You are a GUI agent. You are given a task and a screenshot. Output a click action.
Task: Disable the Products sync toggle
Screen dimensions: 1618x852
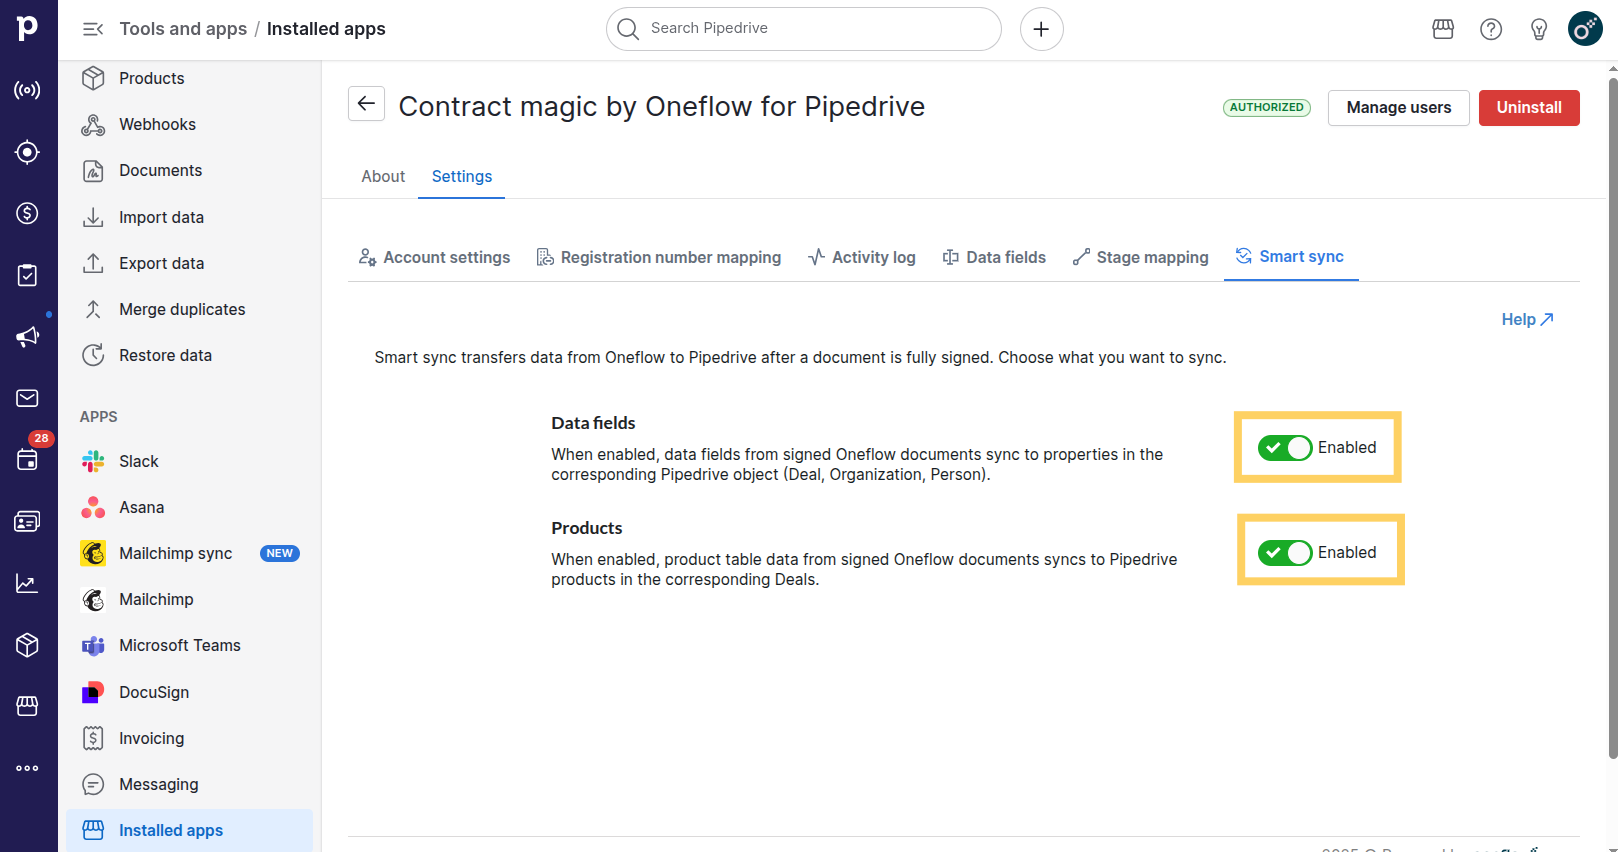pos(1284,553)
